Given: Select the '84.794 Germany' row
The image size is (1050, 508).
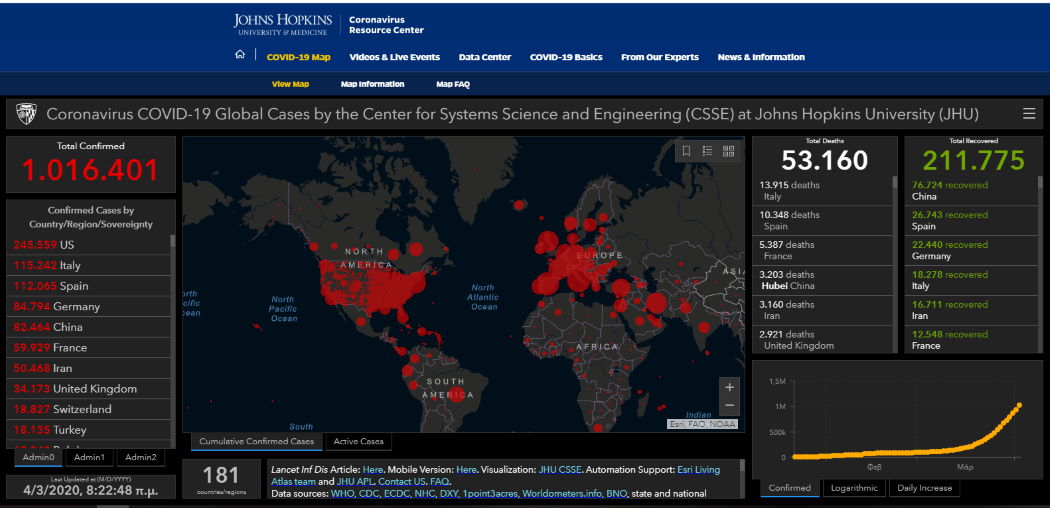Looking at the screenshot, I should [89, 307].
